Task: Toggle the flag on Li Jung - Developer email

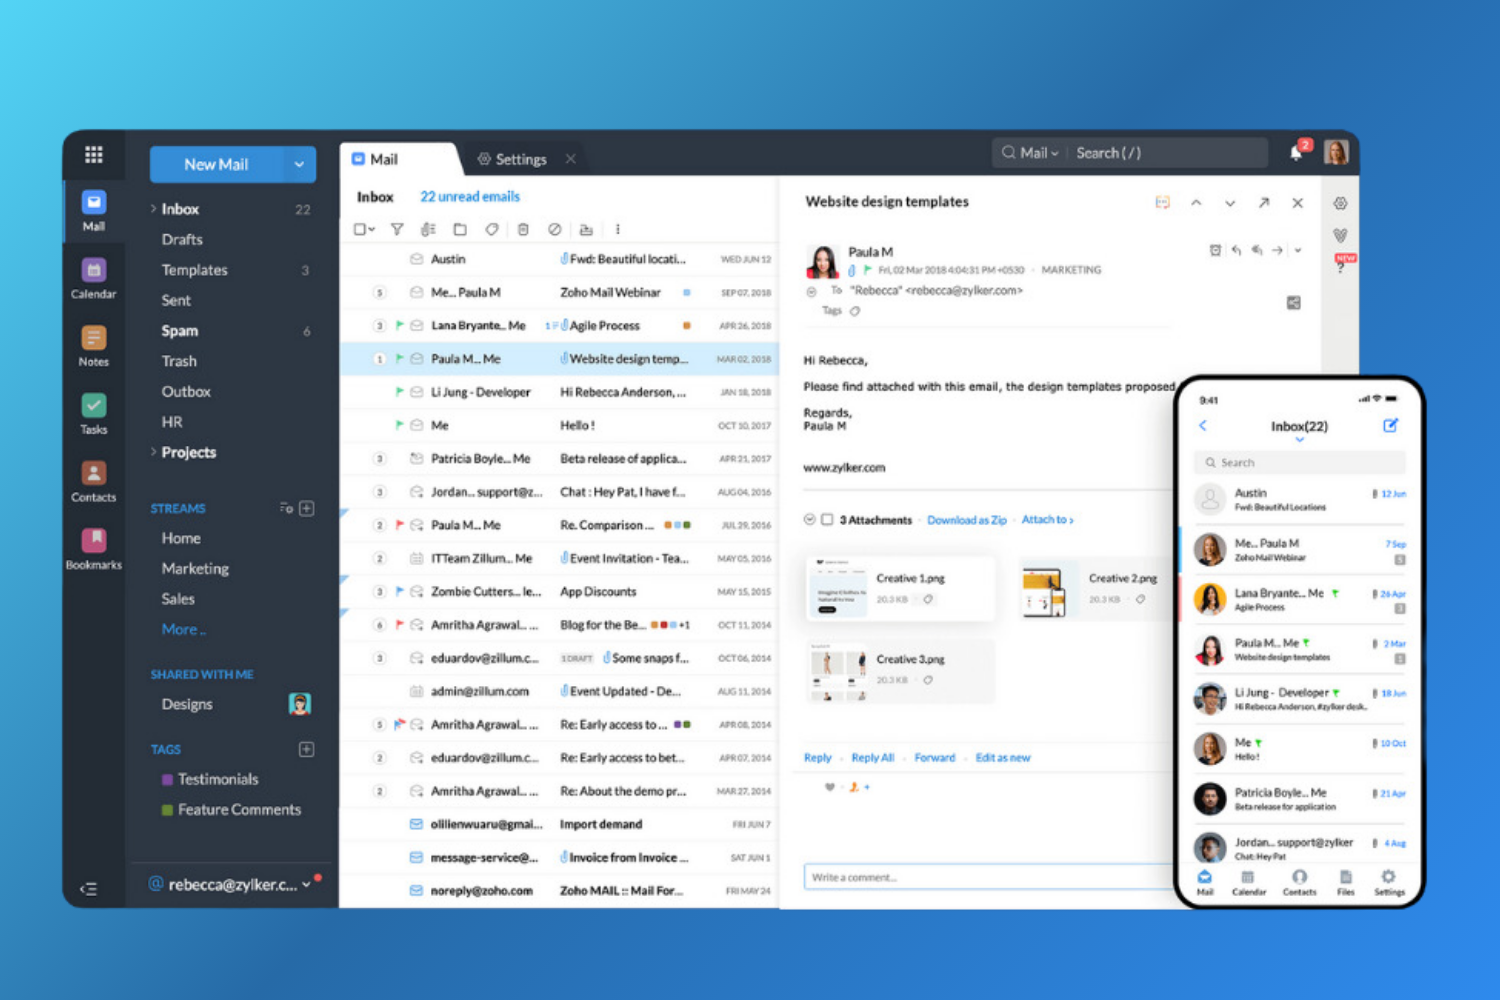Action: click(400, 392)
